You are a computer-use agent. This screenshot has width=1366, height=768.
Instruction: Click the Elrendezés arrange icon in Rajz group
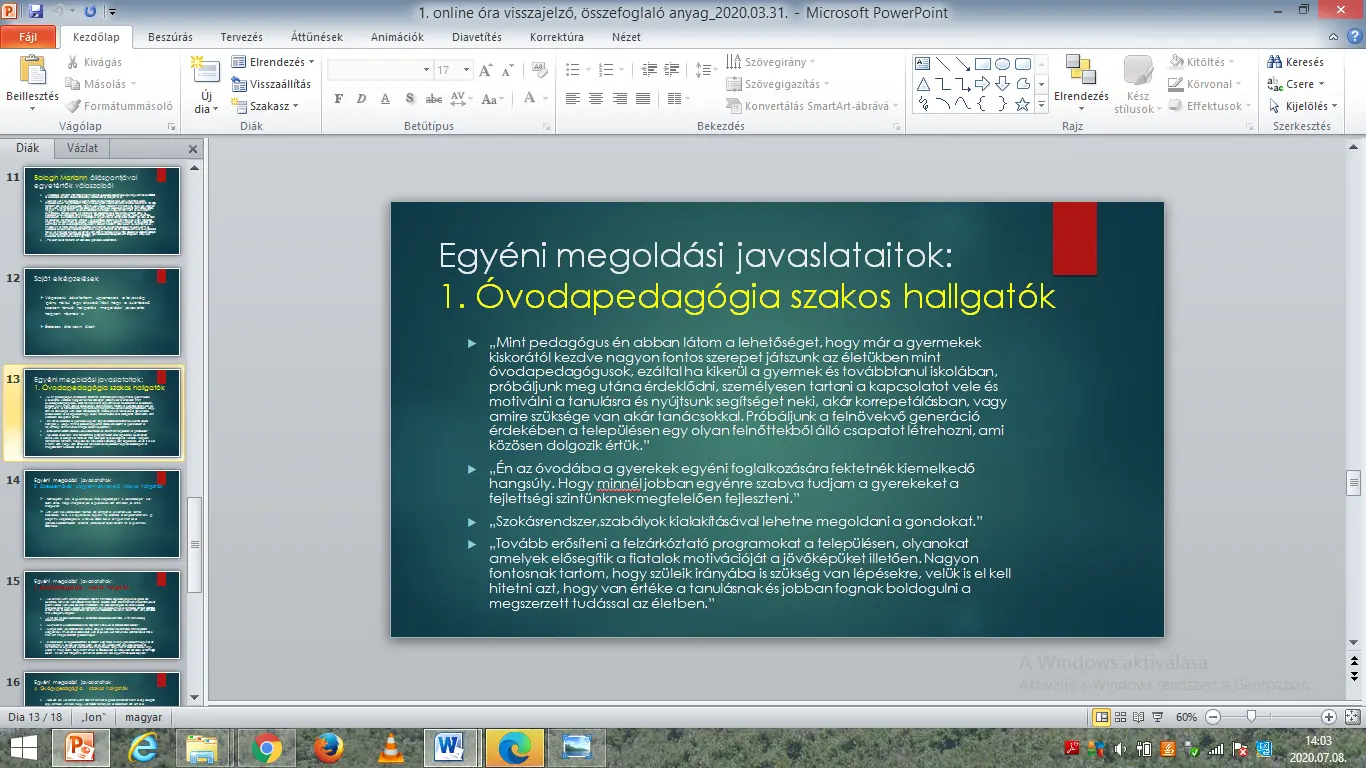1080,71
